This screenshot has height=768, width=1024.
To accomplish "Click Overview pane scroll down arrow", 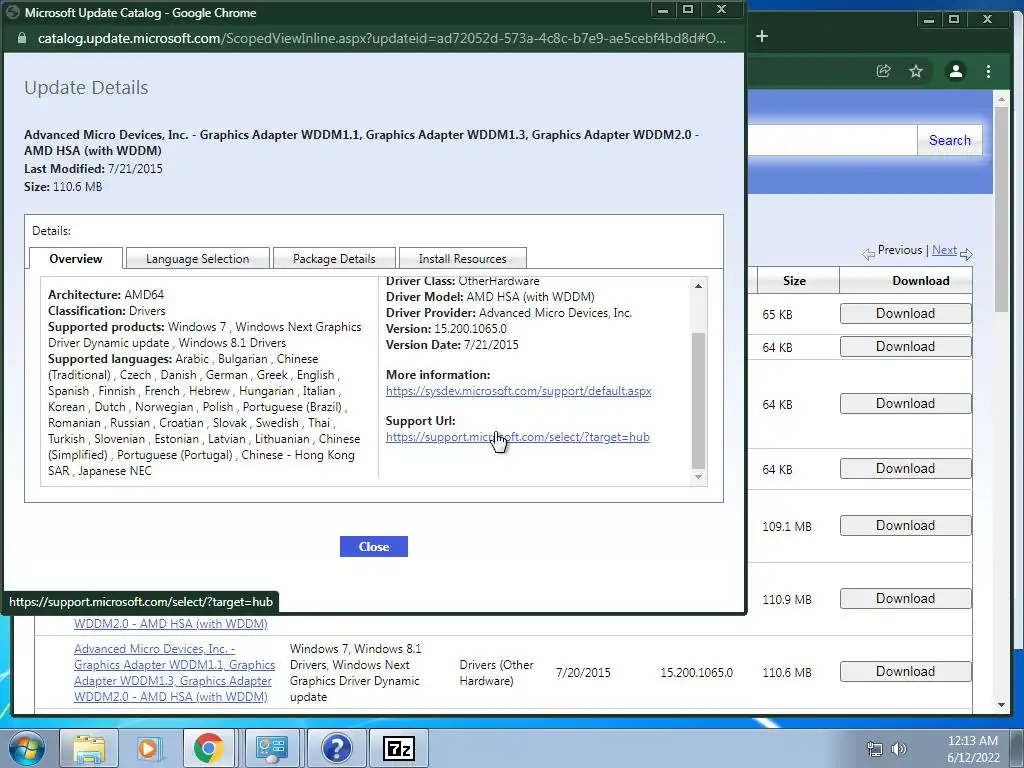I will point(698,477).
